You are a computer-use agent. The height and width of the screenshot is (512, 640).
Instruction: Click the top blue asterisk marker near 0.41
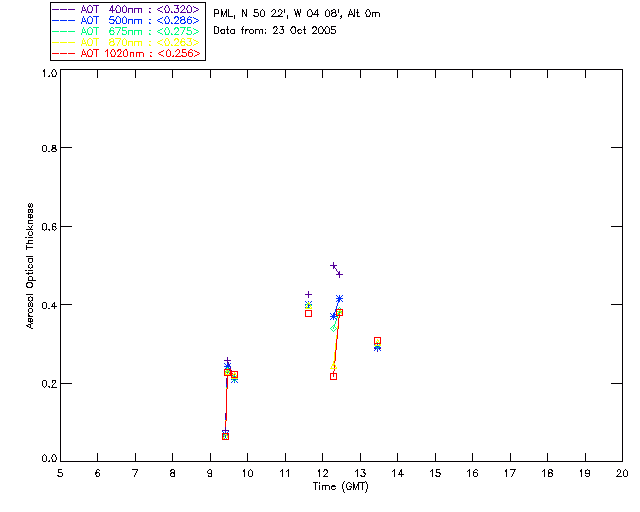(339, 298)
